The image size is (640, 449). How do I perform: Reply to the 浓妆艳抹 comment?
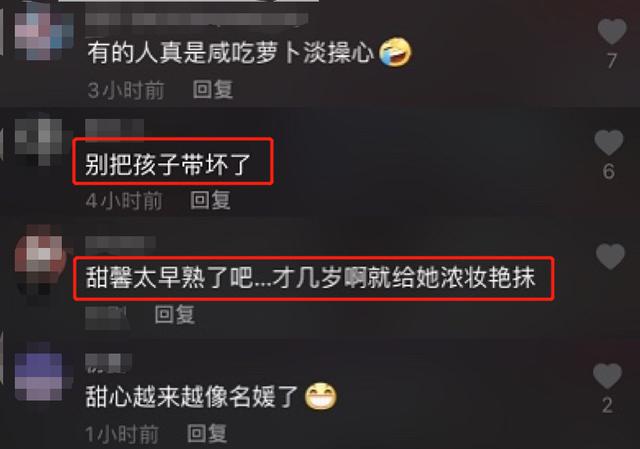(x=175, y=314)
